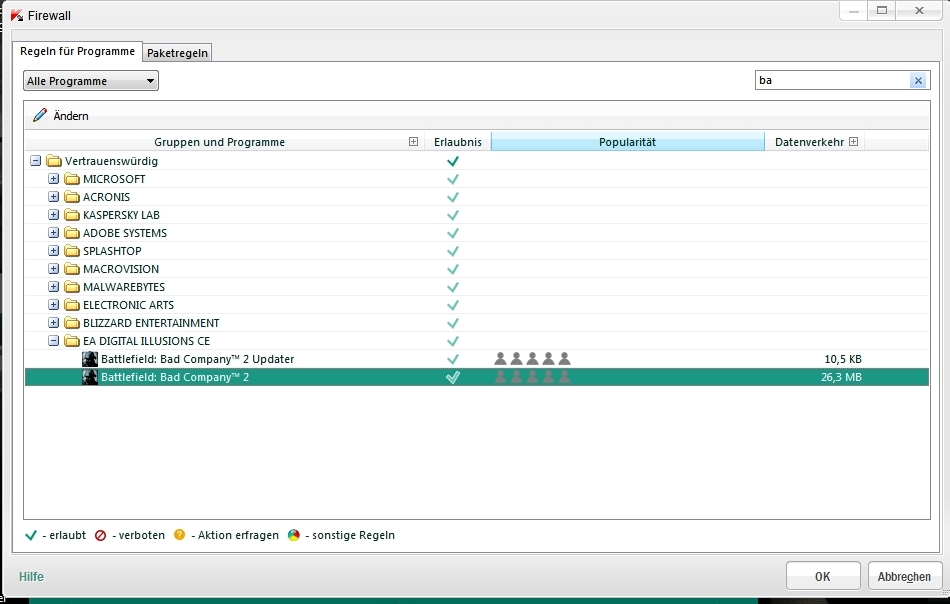Click popularity icons of Bad Company 2 Updater
Screen dimensions: 950x604
tap(533, 359)
